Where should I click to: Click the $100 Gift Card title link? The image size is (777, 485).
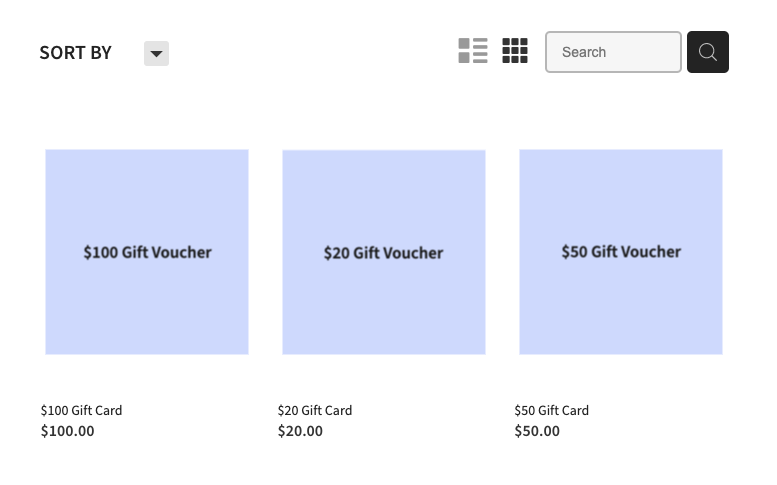click(x=81, y=410)
